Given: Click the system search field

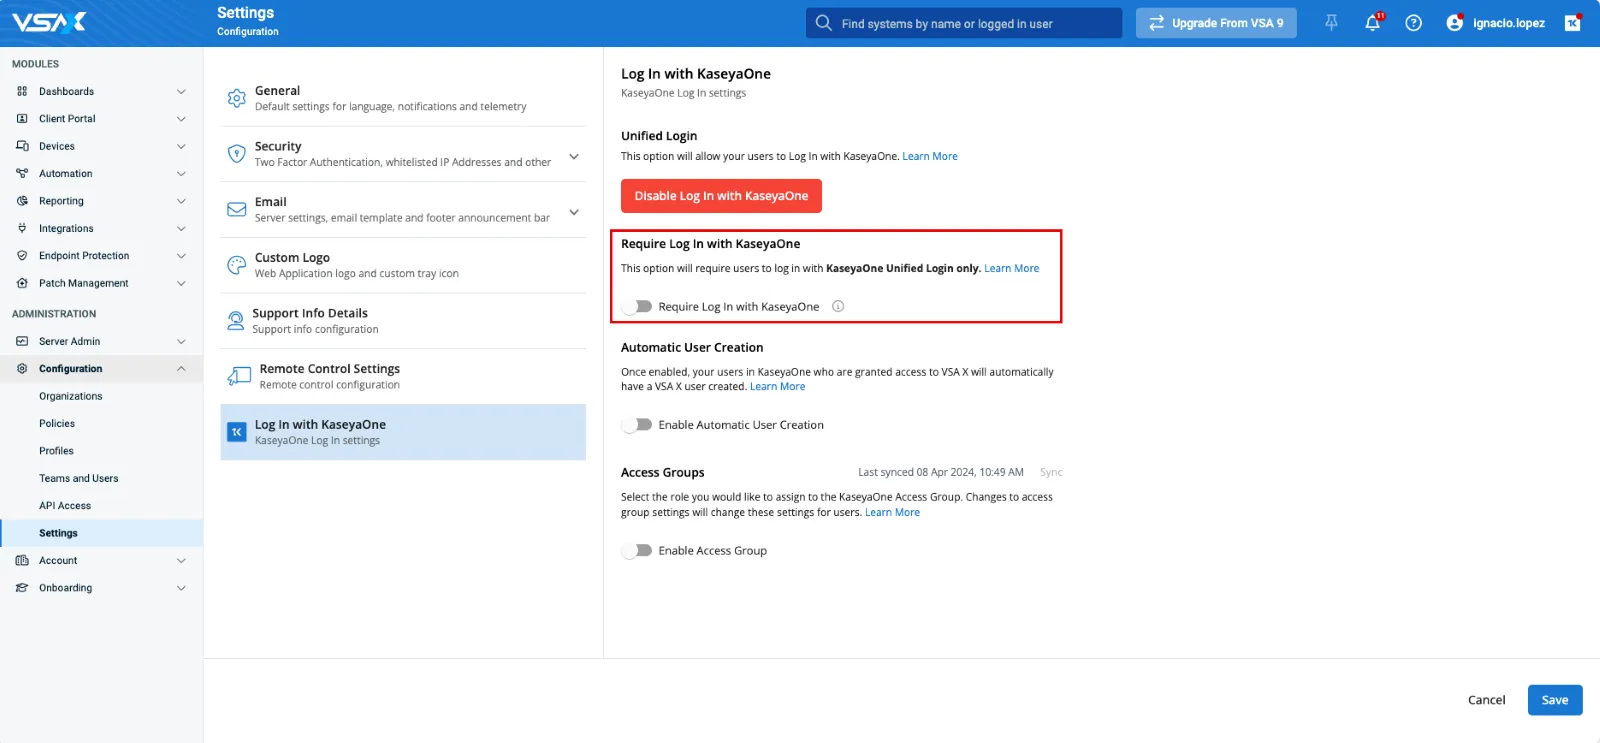Looking at the screenshot, I should 964,23.
